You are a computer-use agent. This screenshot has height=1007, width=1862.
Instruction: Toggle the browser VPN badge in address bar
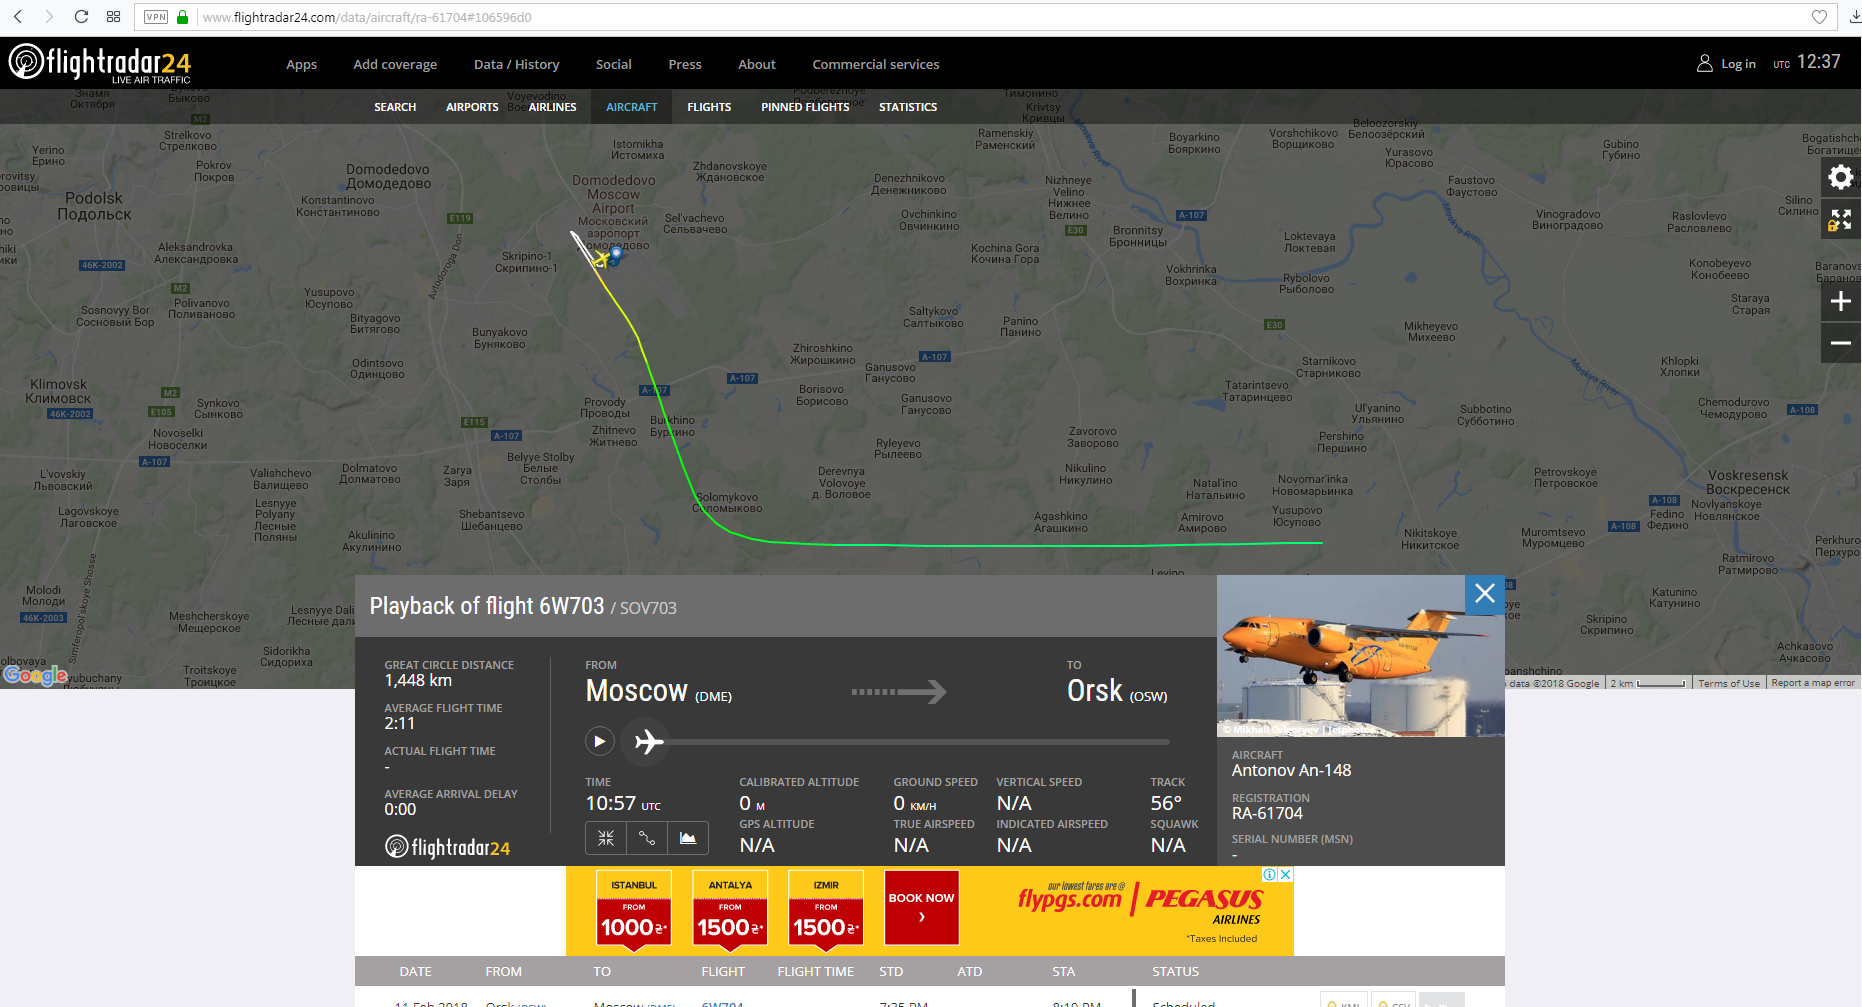tap(156, 17)
